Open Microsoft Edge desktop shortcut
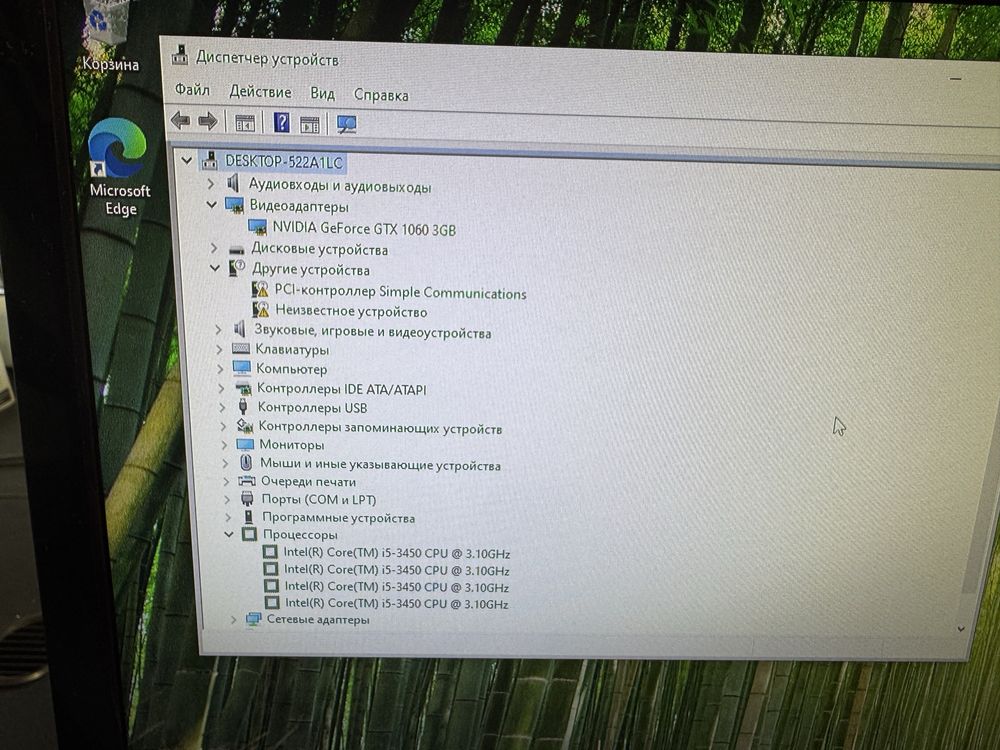This screenshot has width=1000, height=750. (119, 167)
